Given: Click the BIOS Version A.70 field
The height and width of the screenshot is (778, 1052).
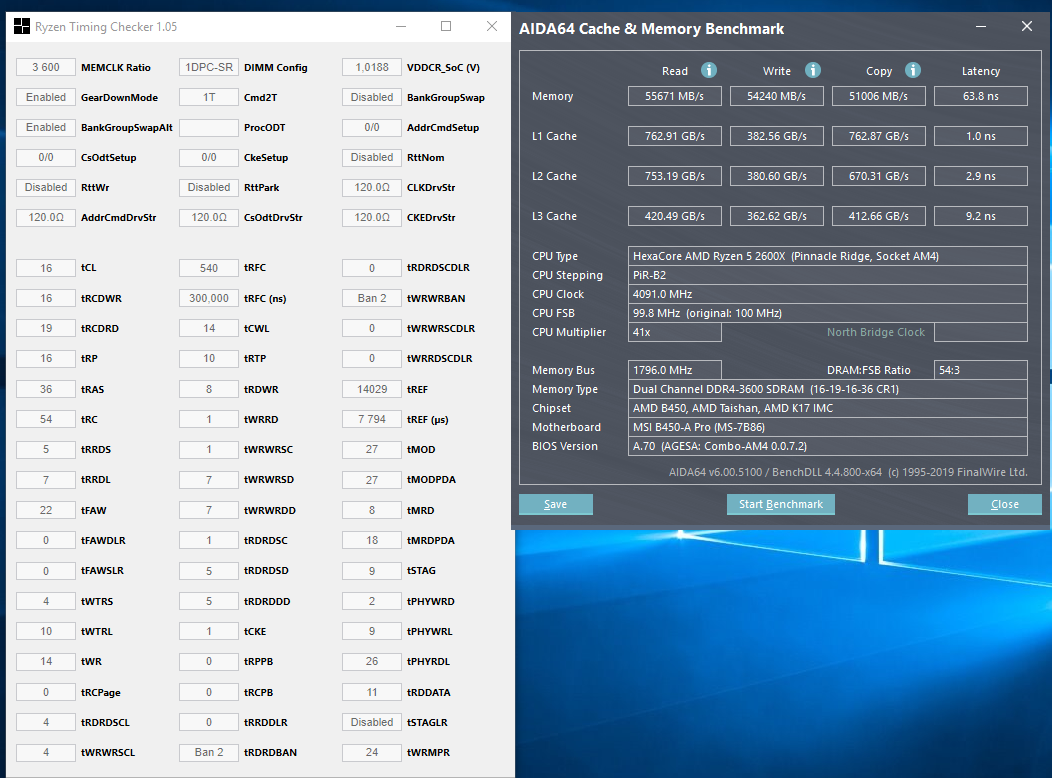Looking at the screenshot, I should pyautogui.click(x=827, y=446).
